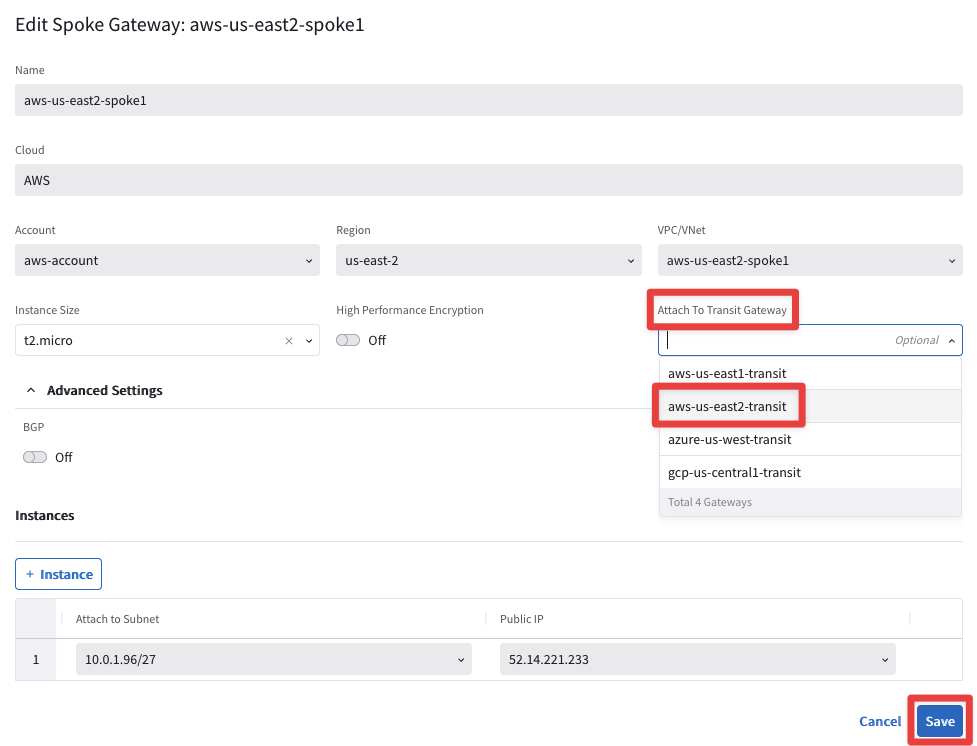Collapse the transit gateway dropdown chevron
The image size is (977, 746).
[952, 341]
